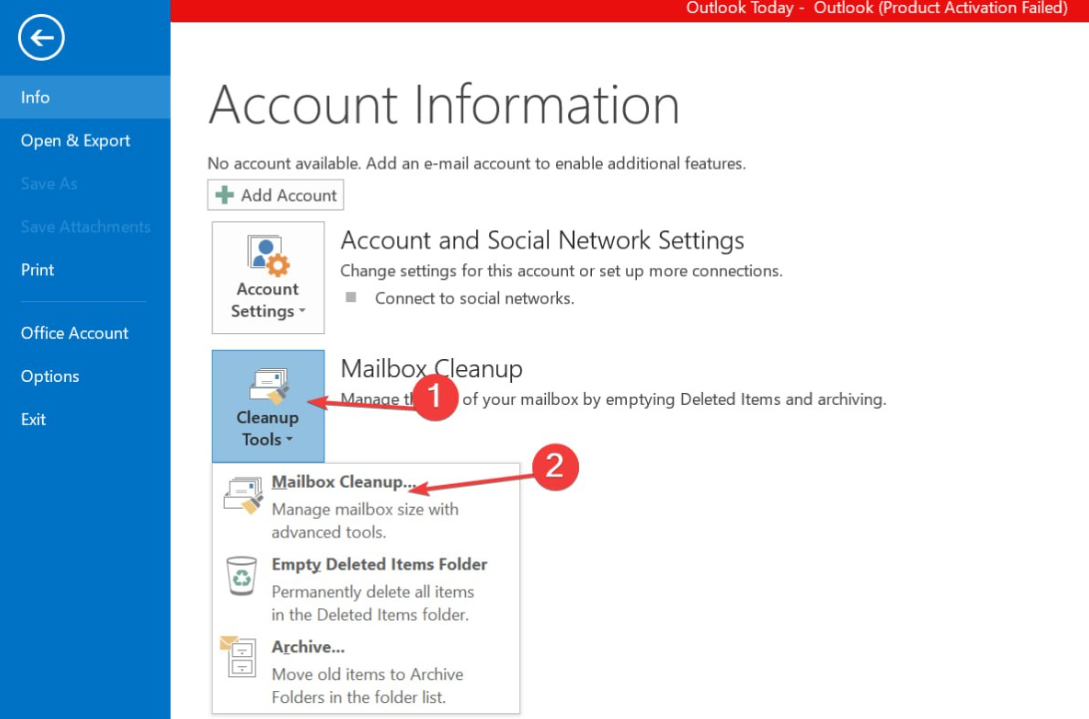Click 'Move old items to Archive' description
The height and width of the screenshot is (719, 1089).
pos(367,686)
